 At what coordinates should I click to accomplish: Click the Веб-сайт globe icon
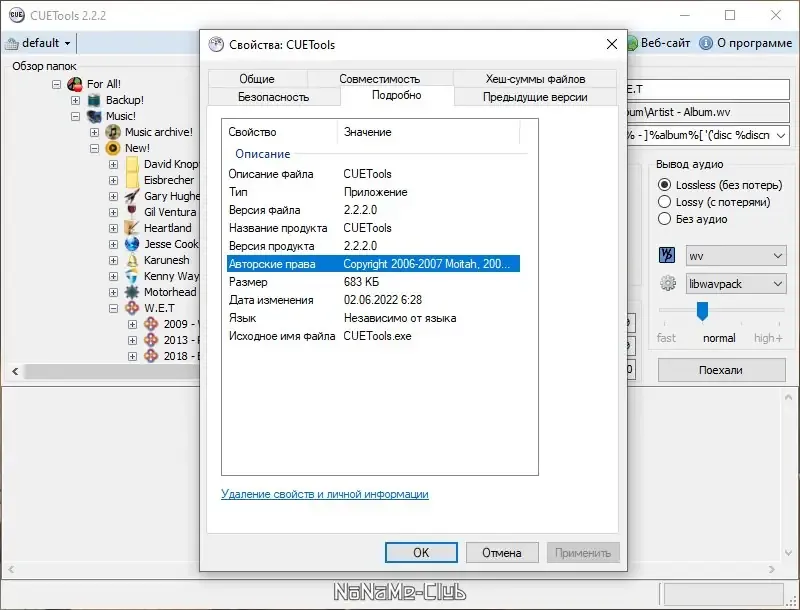(632, 43)
